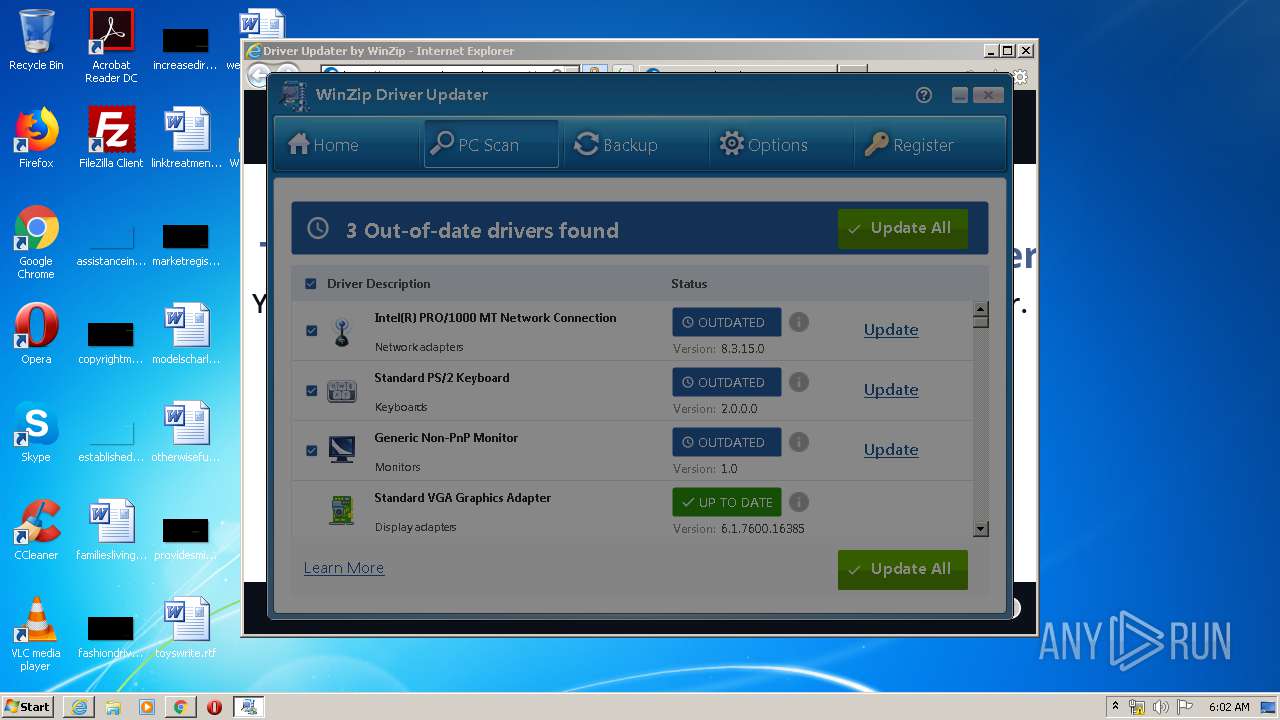Open info icon for PS/2 Keyboard driver
This screenshot has width=1280, height=720.
(x=798, y=382)
